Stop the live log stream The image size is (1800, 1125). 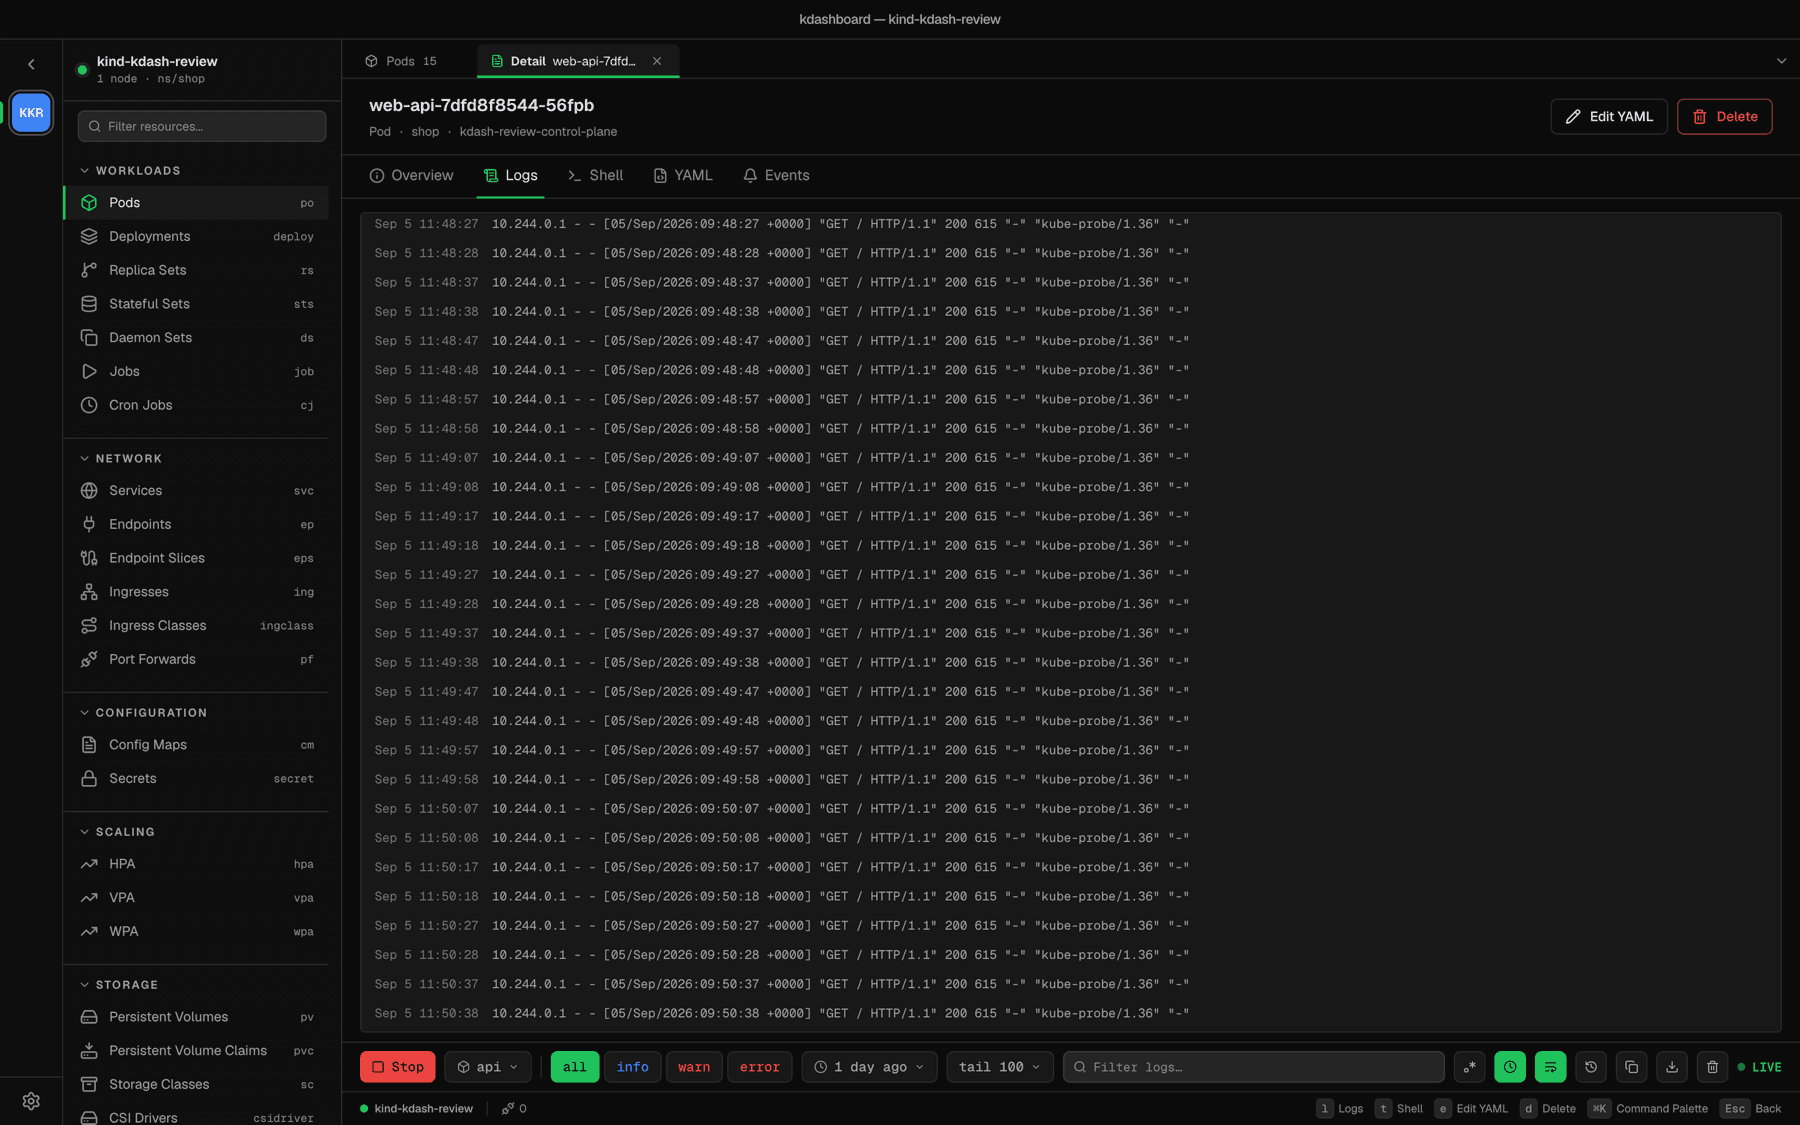point(398,1067)
